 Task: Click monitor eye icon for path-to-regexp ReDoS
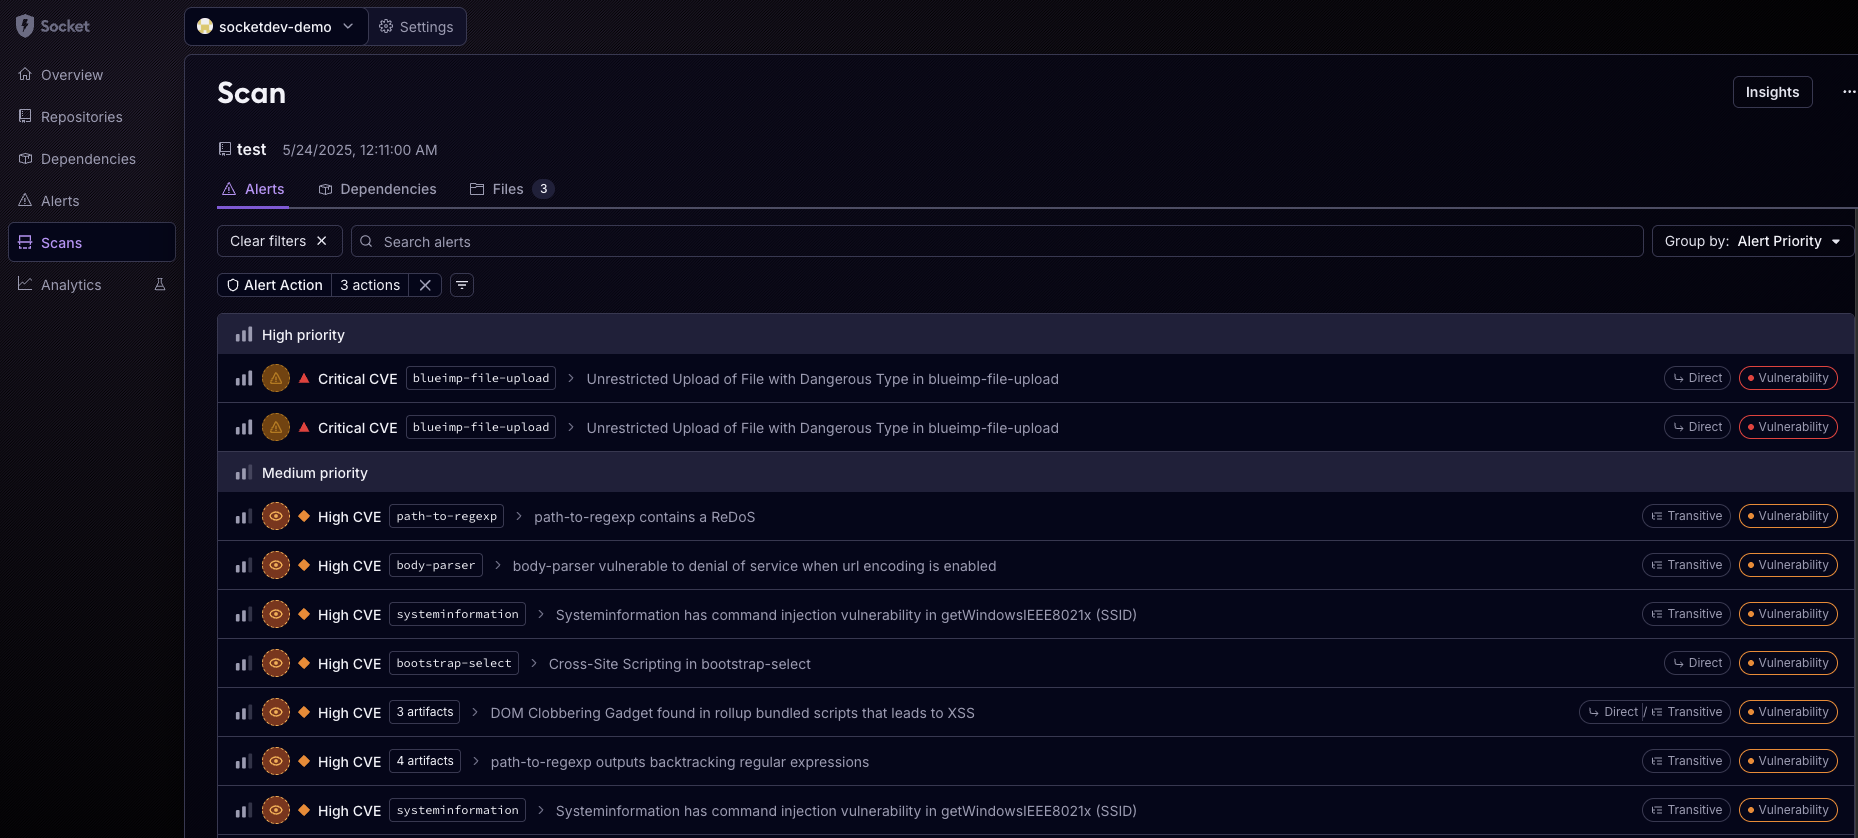276,516
